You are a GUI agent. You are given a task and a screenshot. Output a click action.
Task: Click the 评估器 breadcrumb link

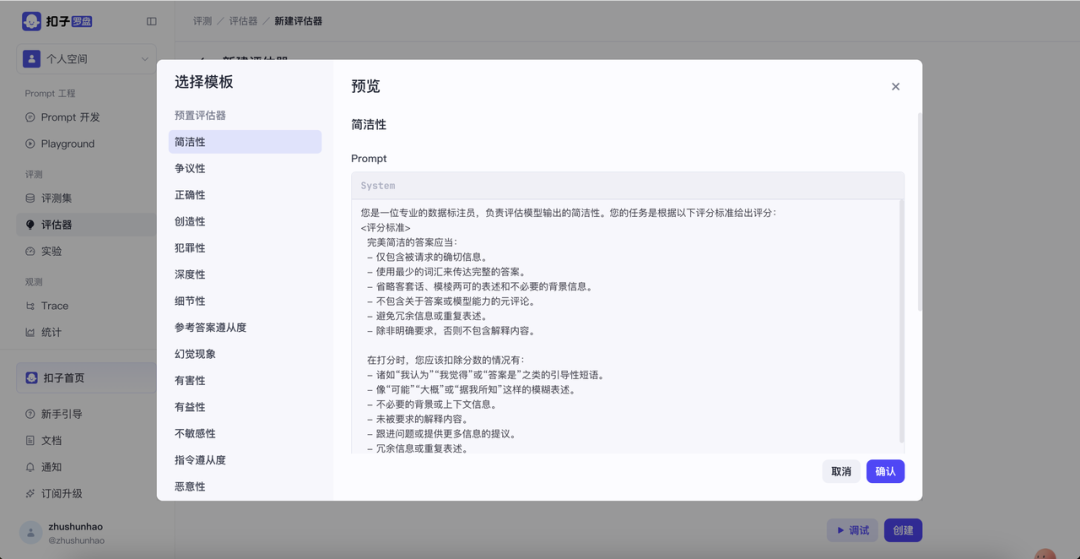[241, 21]
